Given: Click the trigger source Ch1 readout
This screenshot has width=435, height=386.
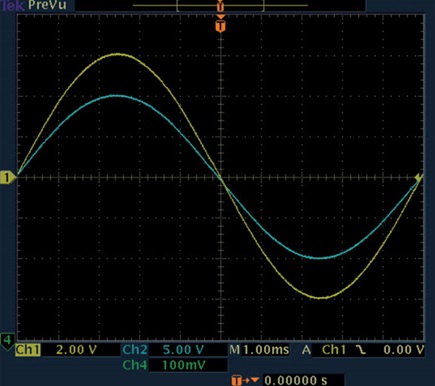Looking at the screenshot, I should (x=334, y=349).
